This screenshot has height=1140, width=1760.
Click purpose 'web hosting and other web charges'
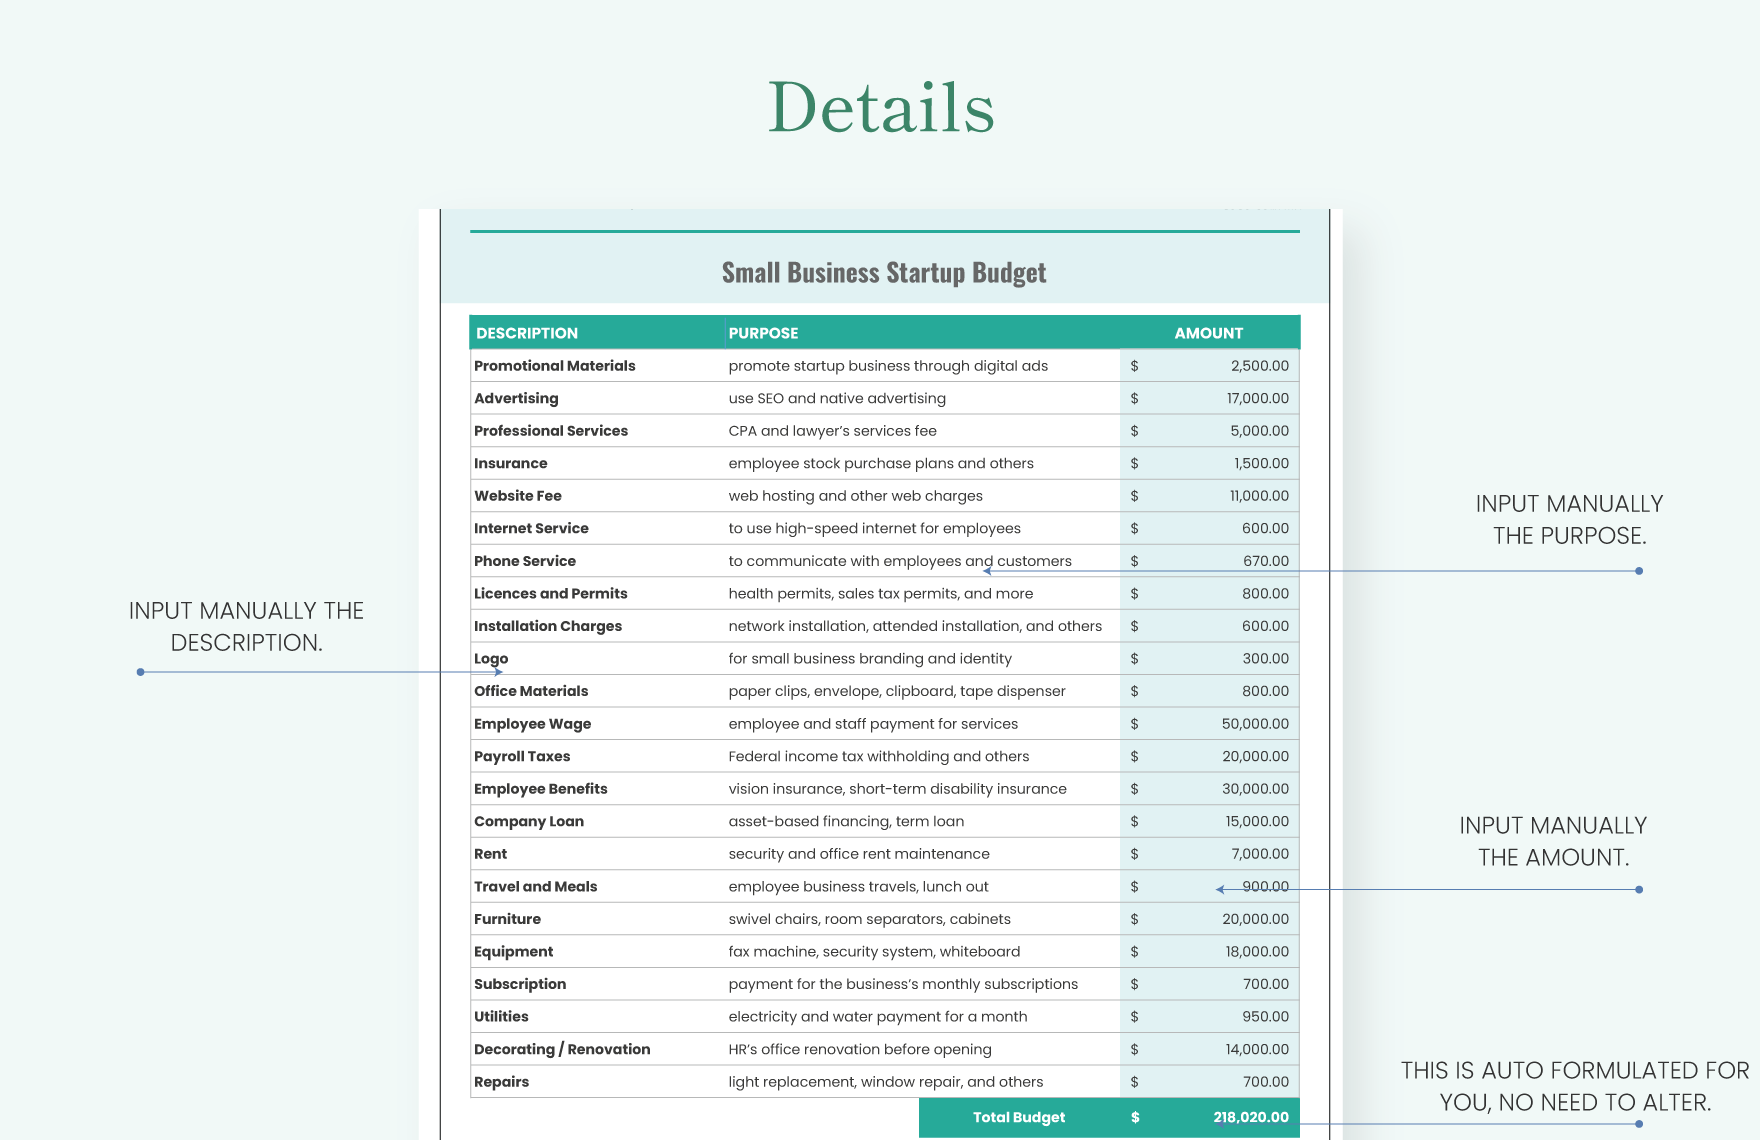[x=855, y=496]
